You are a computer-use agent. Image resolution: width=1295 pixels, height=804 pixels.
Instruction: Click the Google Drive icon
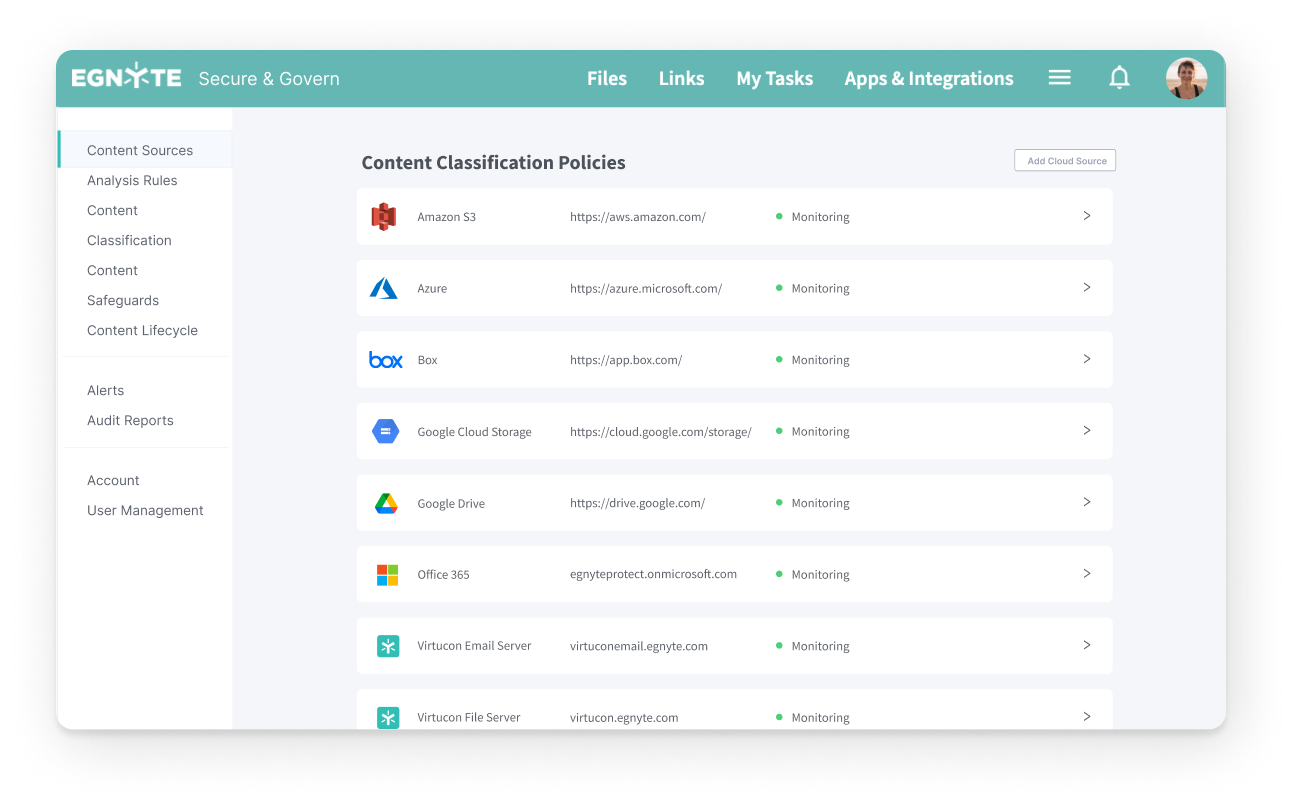pyautogui.click(x=386, y=503)
